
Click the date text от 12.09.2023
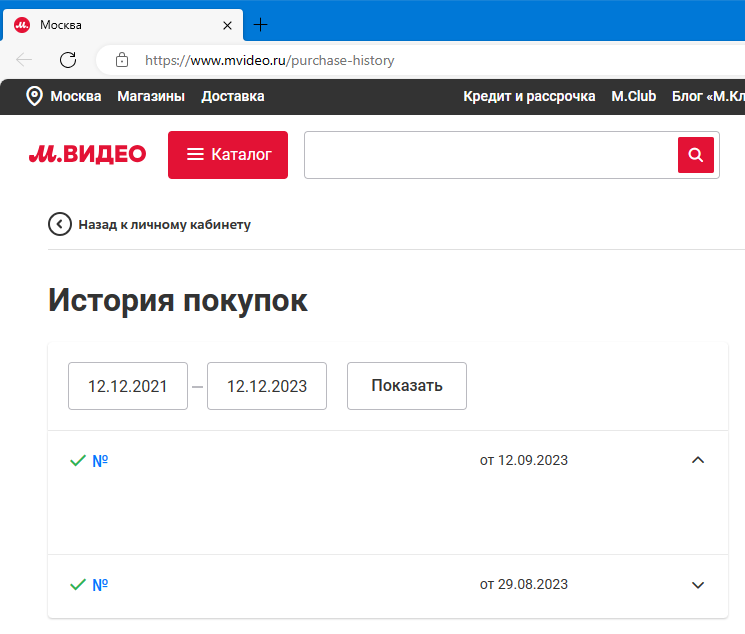[524, 460]
